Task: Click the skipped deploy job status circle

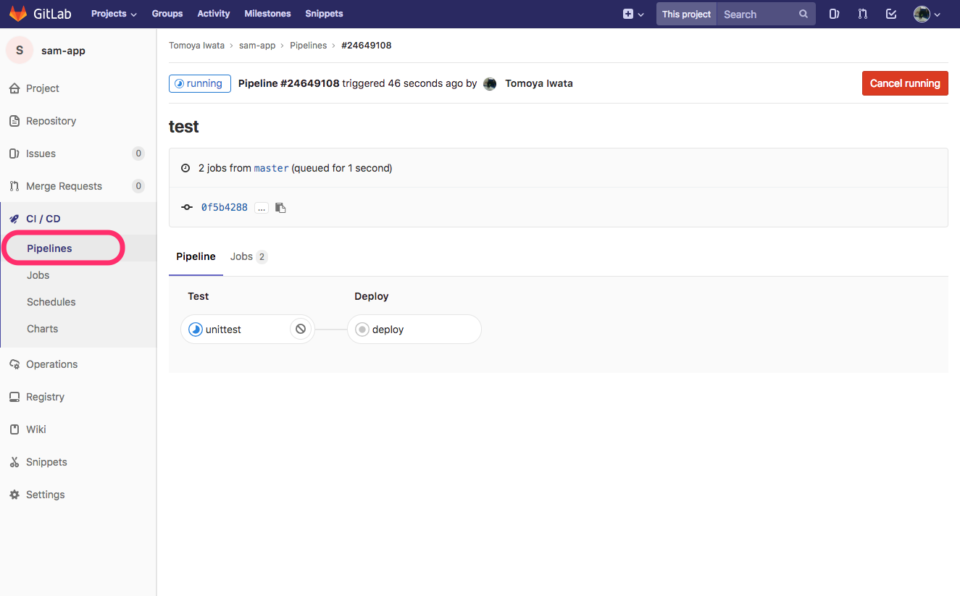Action: point(361,329)
